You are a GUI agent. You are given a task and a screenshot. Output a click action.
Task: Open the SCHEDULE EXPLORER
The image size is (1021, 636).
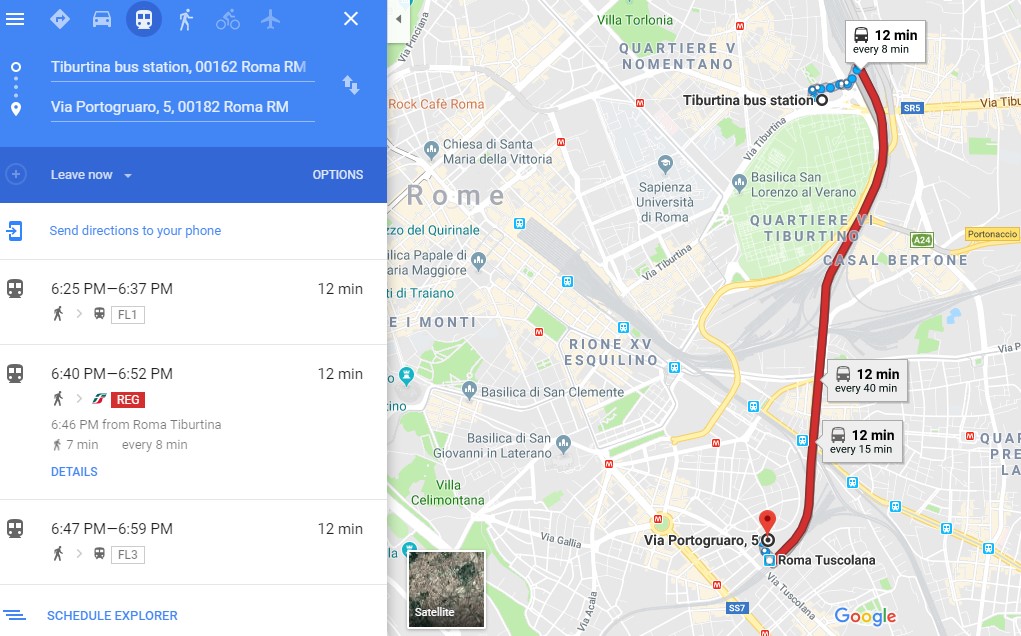click(x=112, y=615)
